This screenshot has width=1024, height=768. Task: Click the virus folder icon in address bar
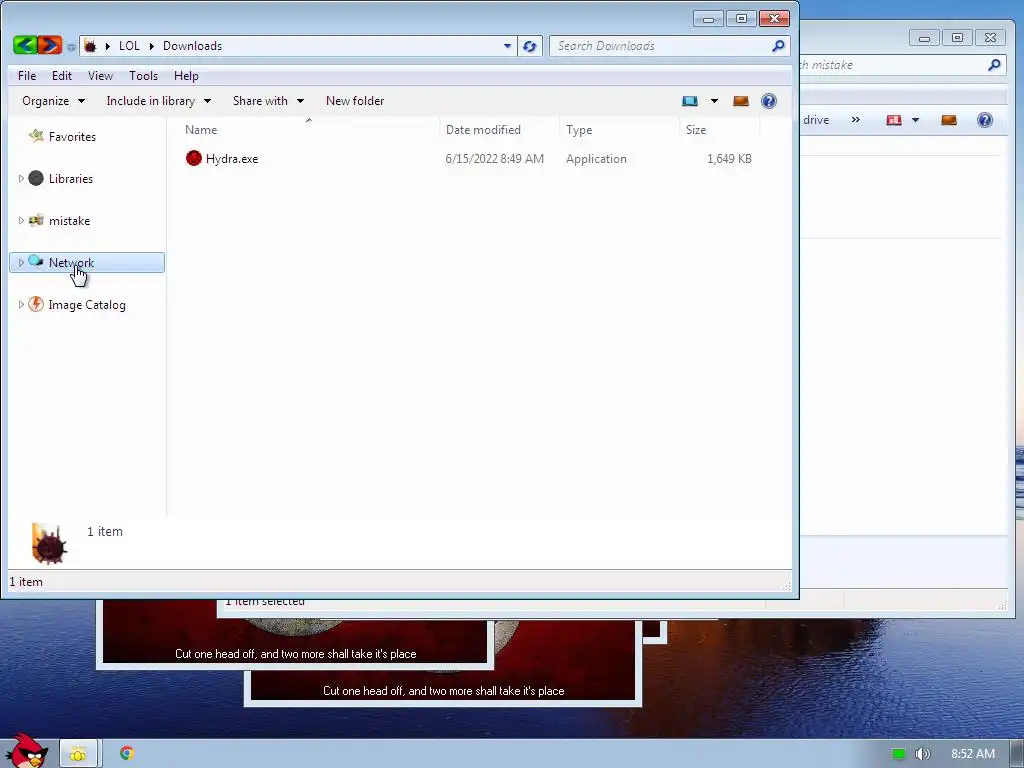(90, 46)
